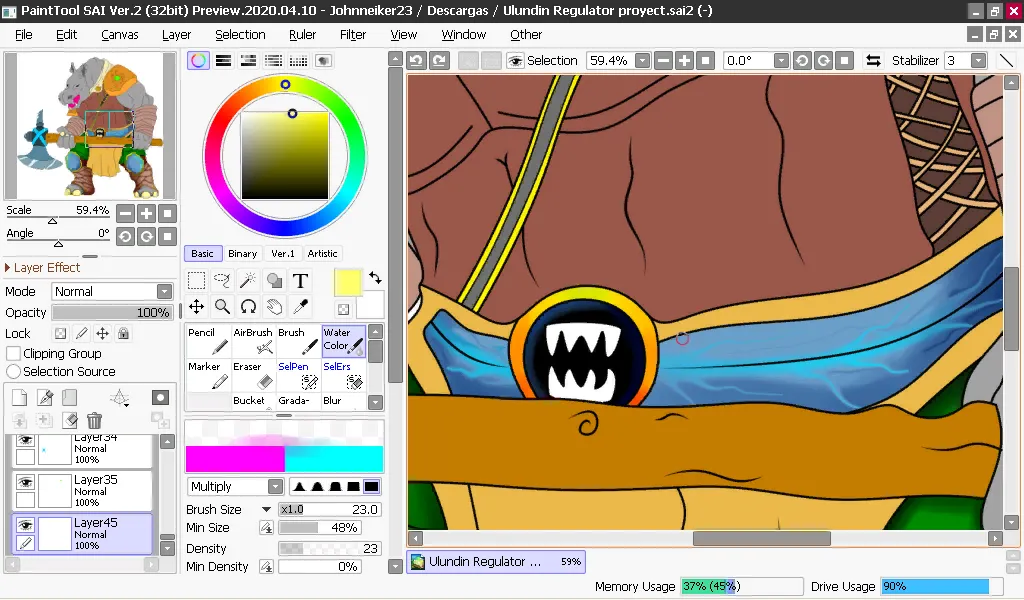Switch to the Artistic brush tab

(x=323, y=253)
